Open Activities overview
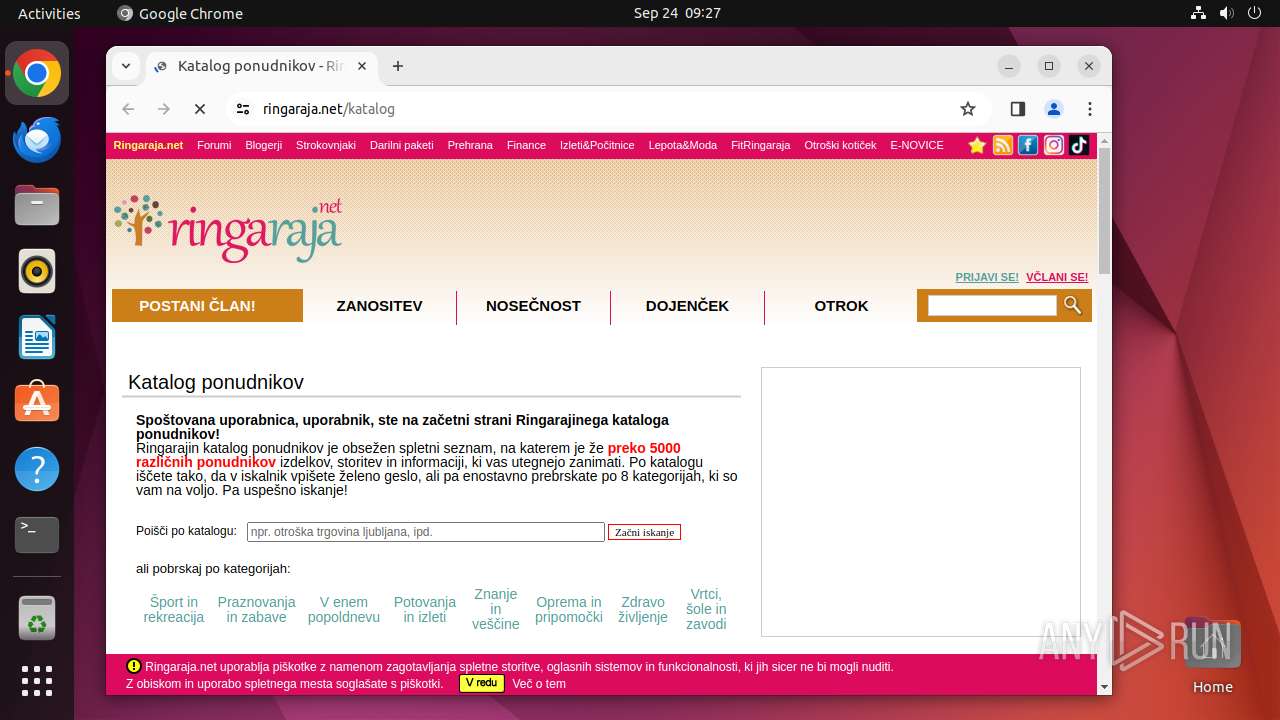The image size is (1280, 720). (x=49, y=13)
